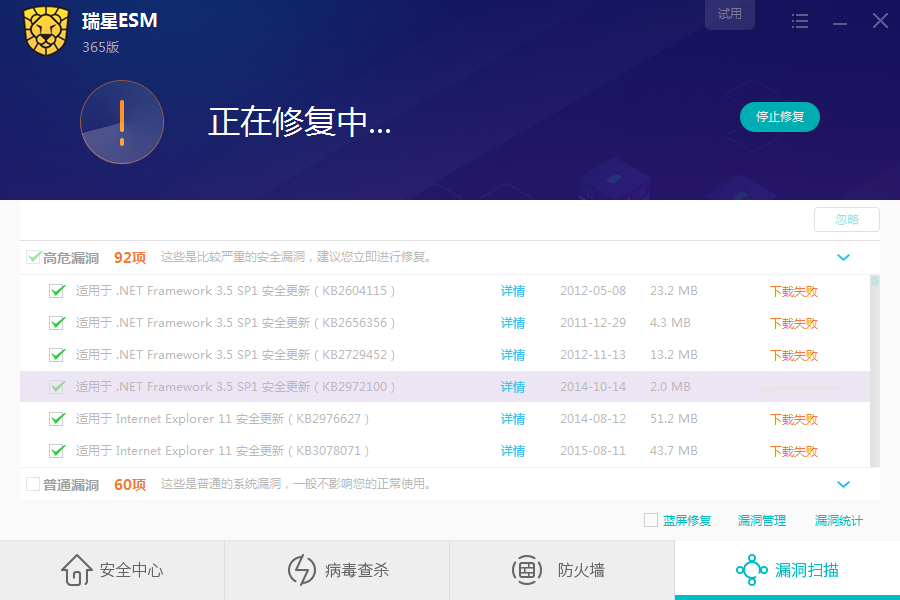Viewport: 900px width, 600px height.
Task: Open 详情 for KB3078071
Action: click(x=513, y=451)
